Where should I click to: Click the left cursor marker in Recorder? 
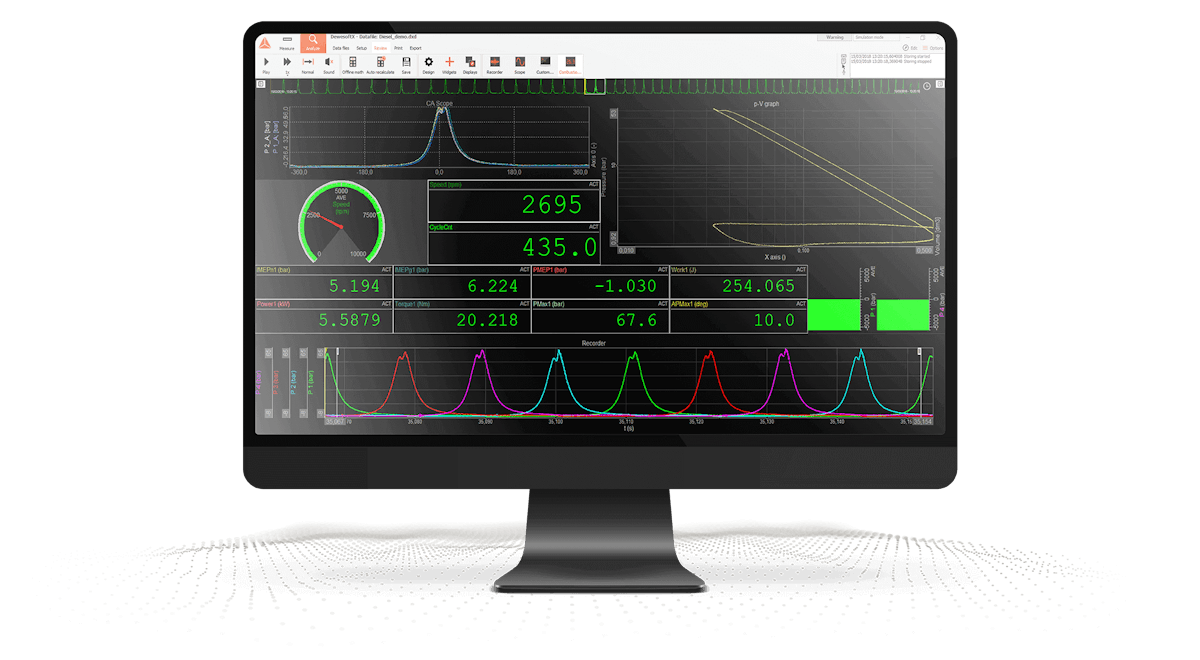pyautogui.click(x=338, y=351)
